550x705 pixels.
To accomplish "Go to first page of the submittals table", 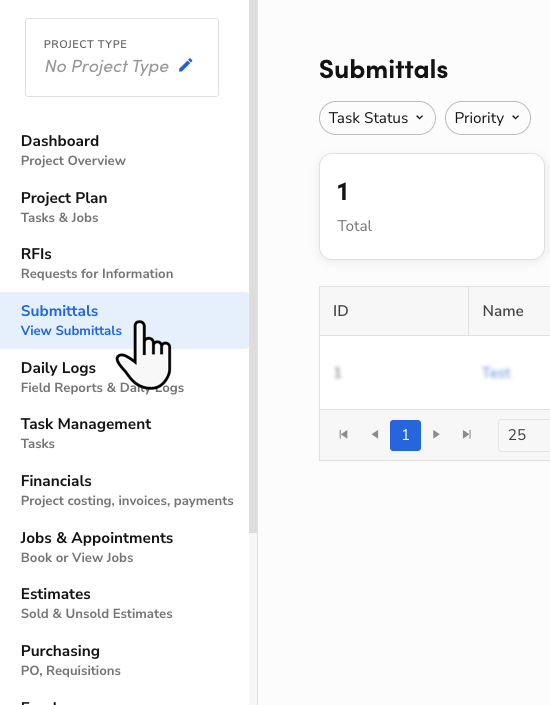I will [x=344, y=434].
